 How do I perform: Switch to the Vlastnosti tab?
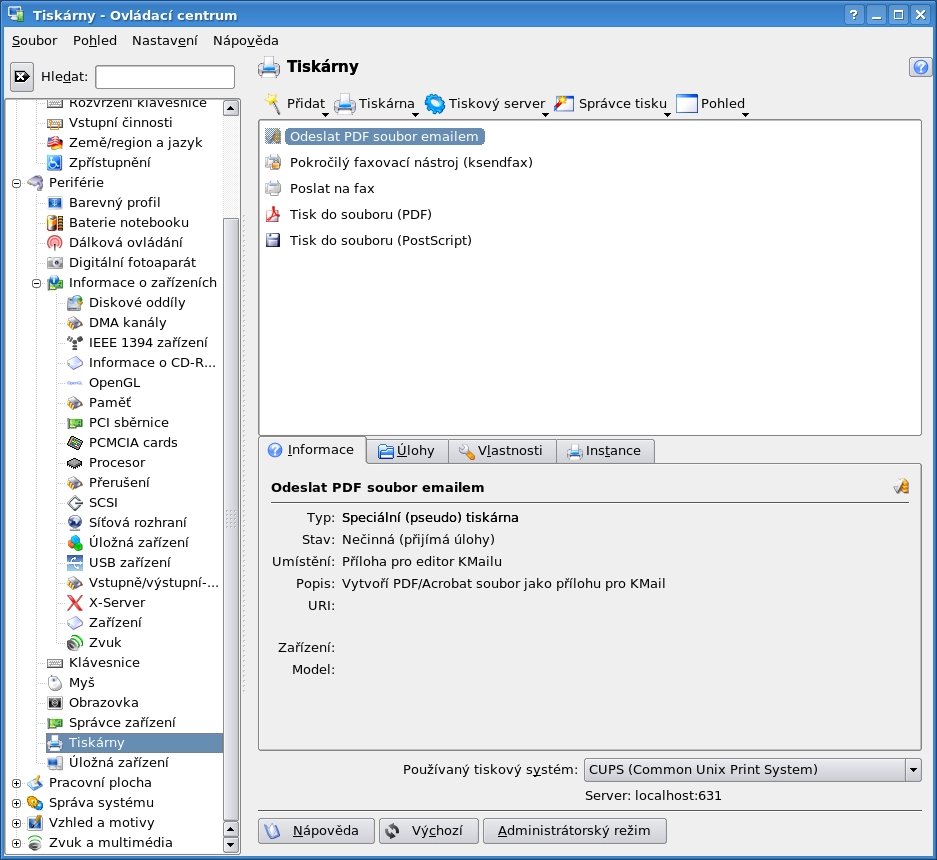pyautogui.click(x=502, y=451)
